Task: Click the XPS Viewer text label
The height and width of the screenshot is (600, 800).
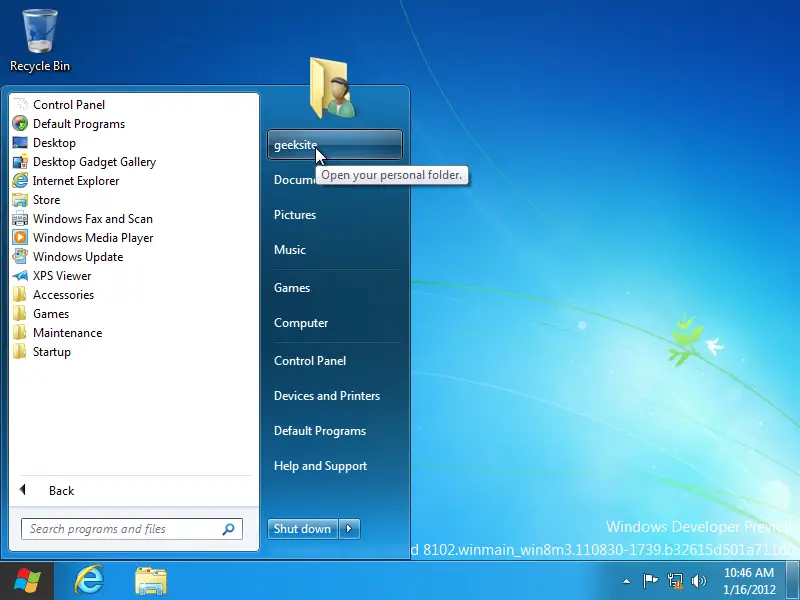Action: (x=62, y=276)
